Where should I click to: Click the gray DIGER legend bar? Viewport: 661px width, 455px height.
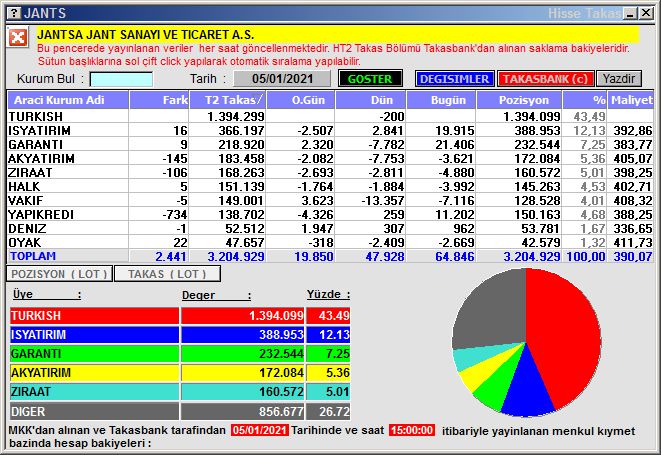pyautogui.click(x=94, y=411)
